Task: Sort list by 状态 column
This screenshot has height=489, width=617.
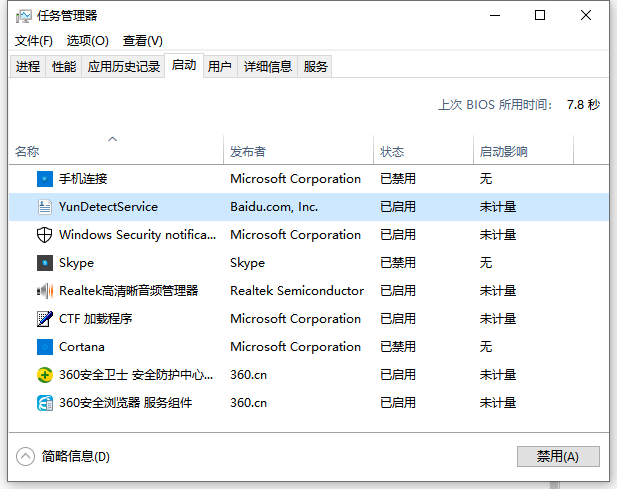Action: coord(392,152)
